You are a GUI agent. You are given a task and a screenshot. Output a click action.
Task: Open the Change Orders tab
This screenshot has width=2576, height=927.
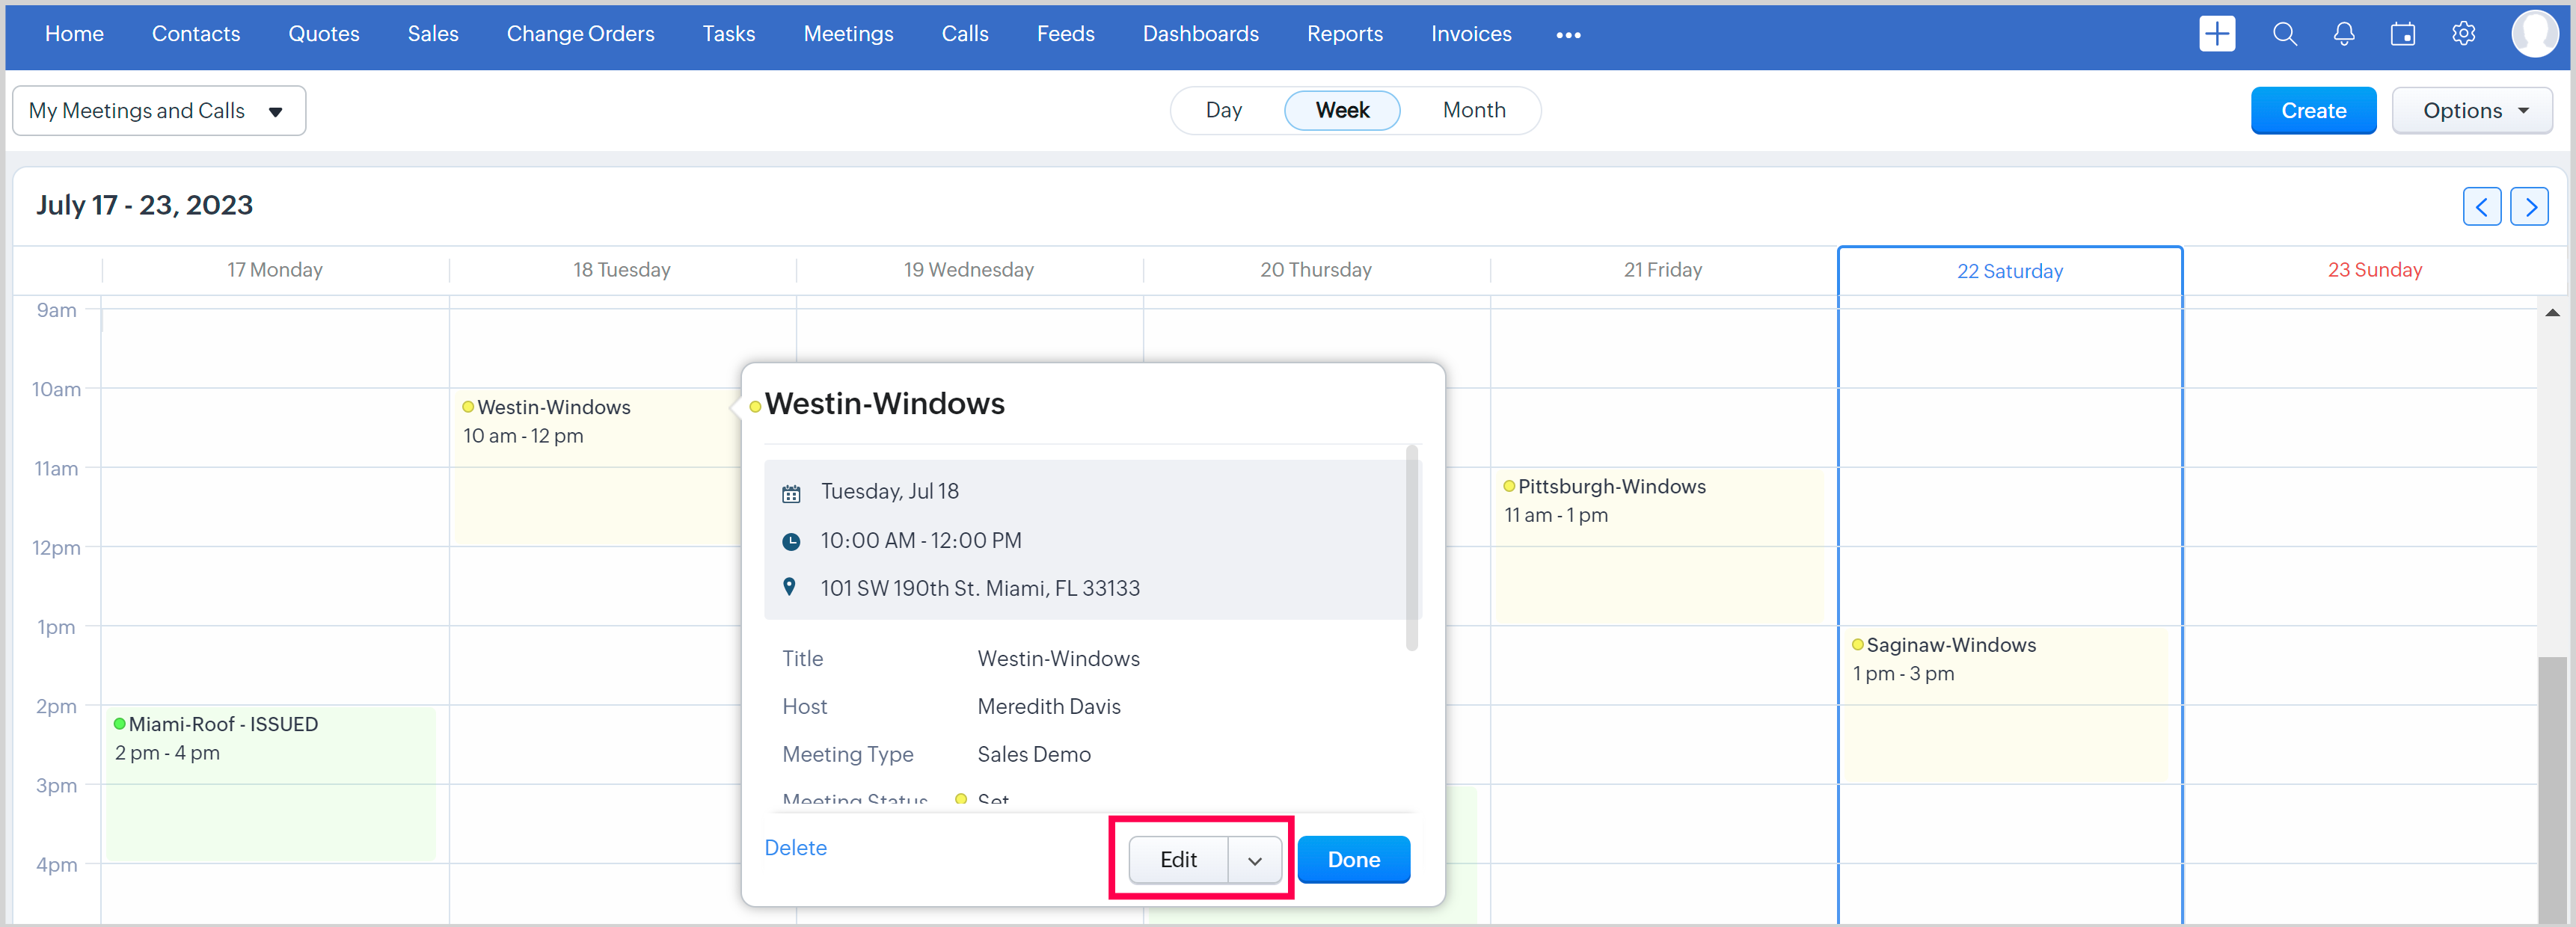[x=580, y=34]
